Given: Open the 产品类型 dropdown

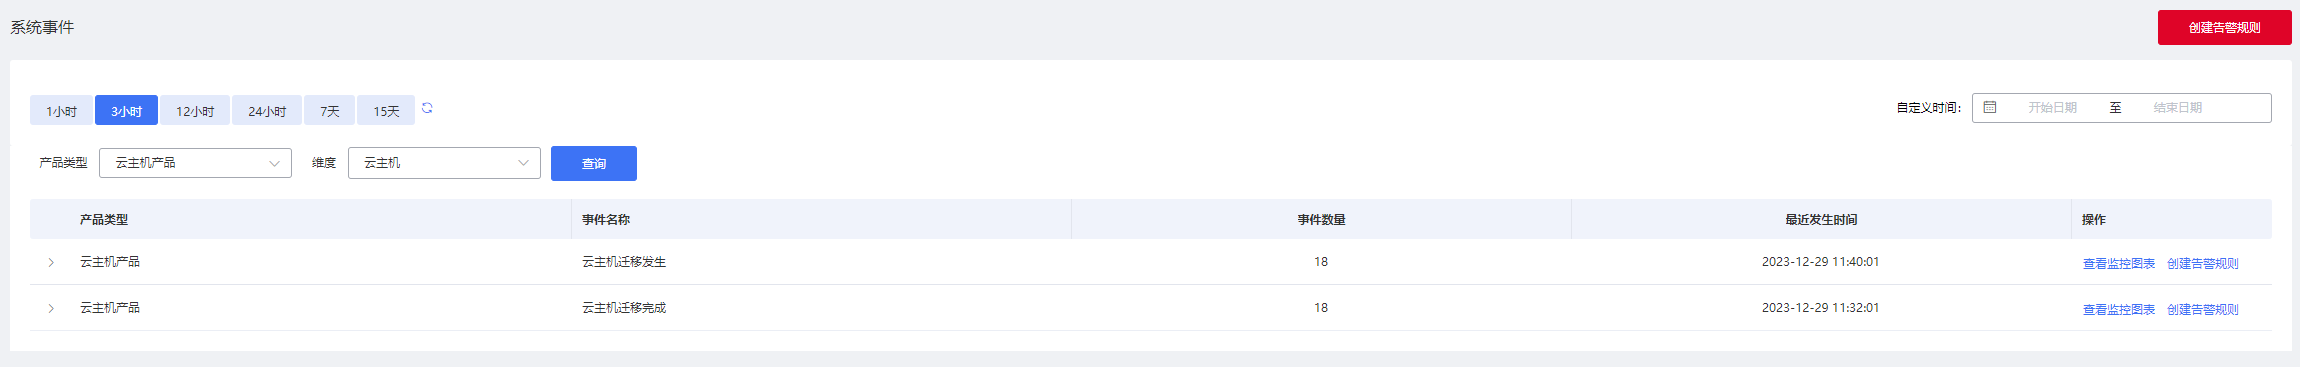Looking at the screenshot, I should (195, 163).
